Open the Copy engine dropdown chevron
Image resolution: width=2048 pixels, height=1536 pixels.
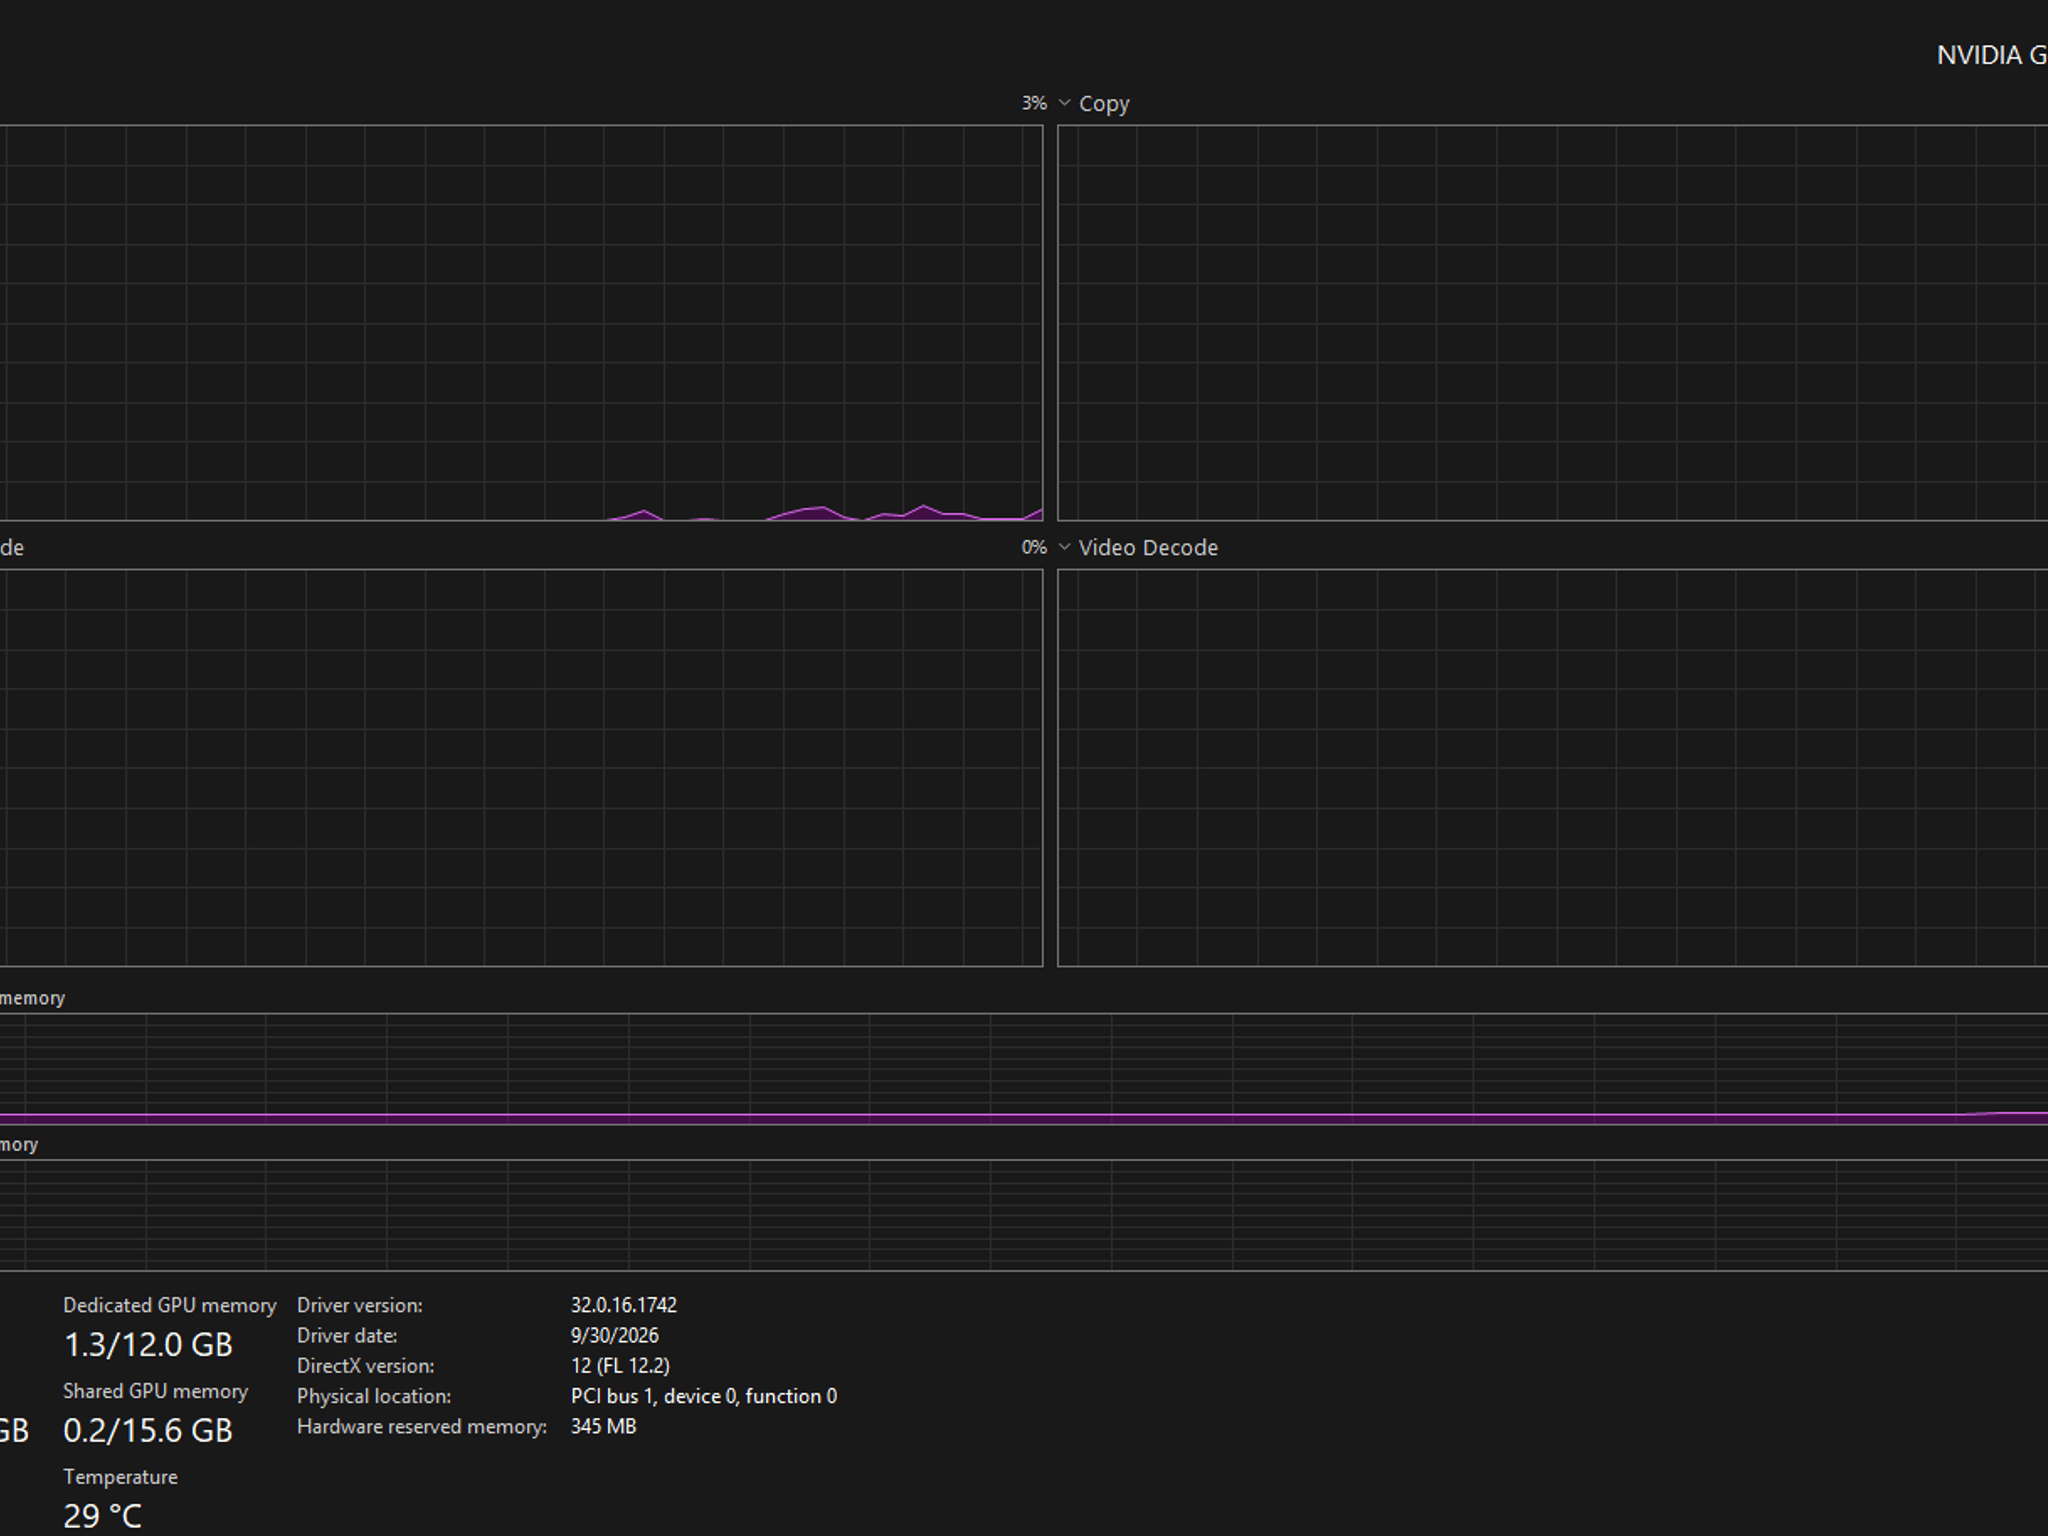click(x=1064, y=104)
